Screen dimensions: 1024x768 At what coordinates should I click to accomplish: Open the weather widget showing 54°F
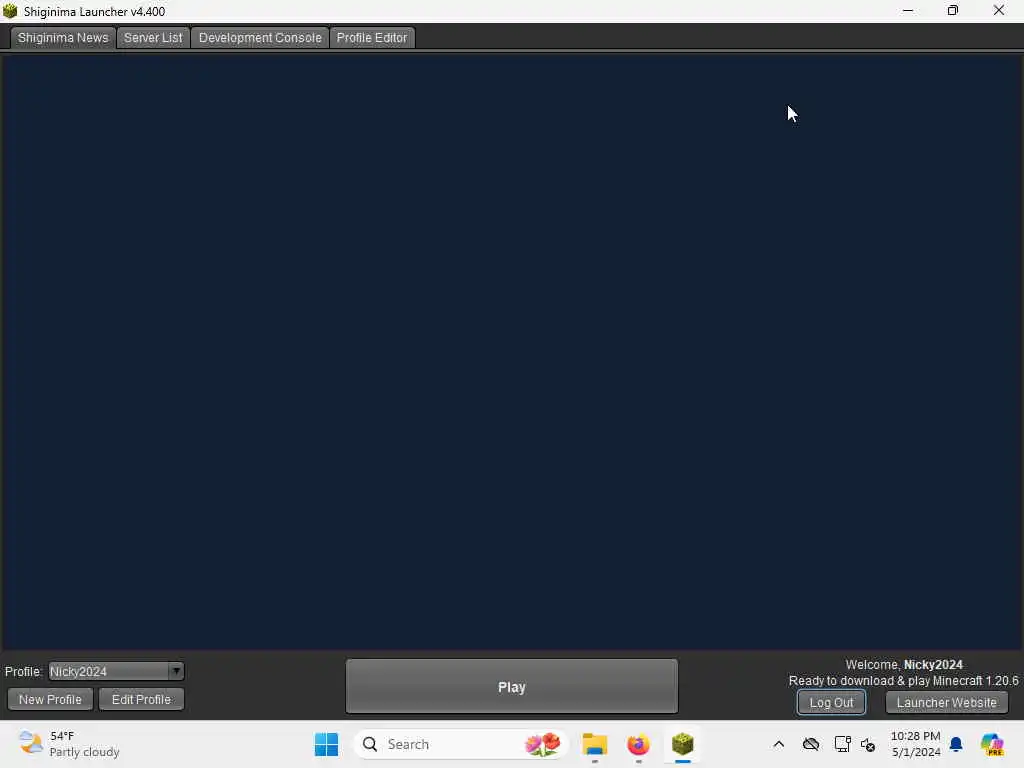click(x=69, y=744)
